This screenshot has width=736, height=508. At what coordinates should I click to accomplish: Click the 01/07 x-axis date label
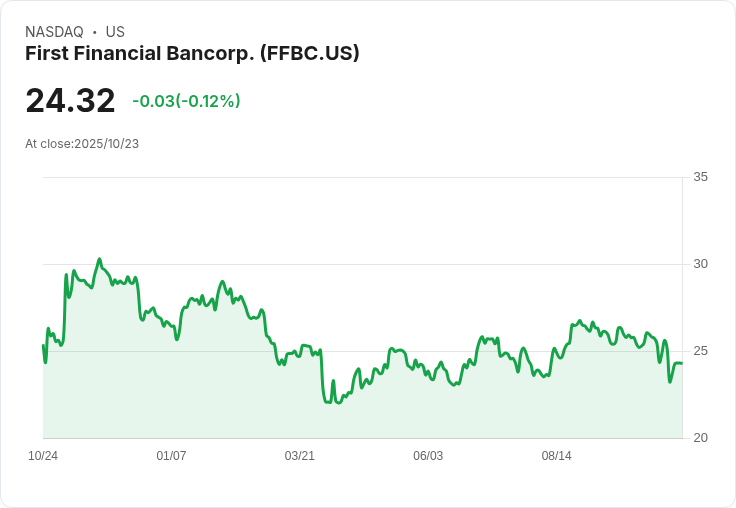tap(171, 456)
